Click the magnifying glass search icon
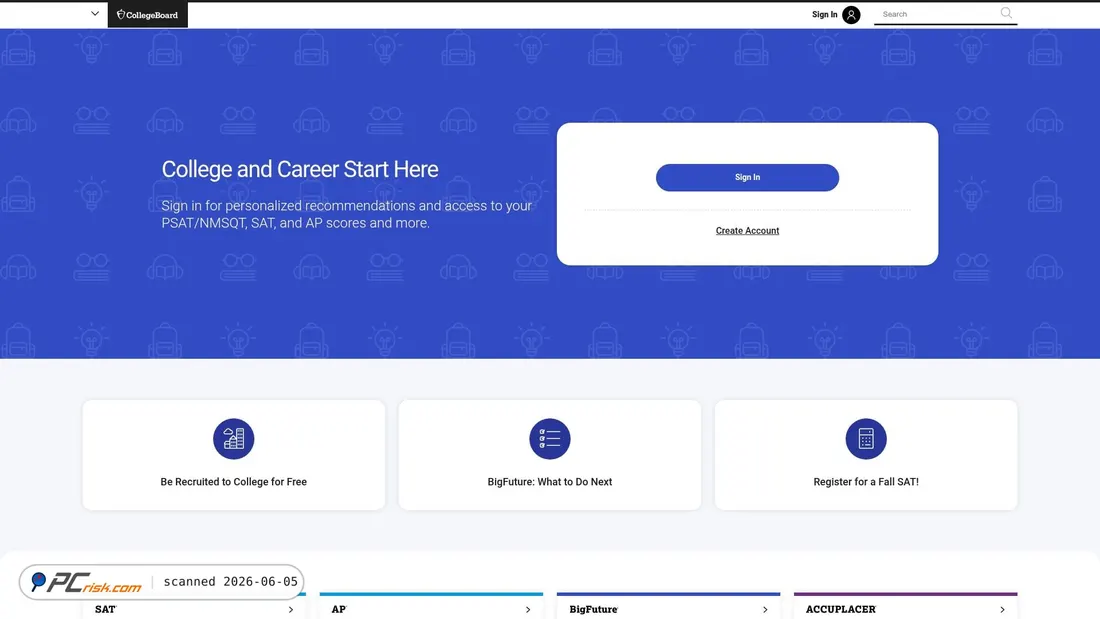 tap(1006, 13)
